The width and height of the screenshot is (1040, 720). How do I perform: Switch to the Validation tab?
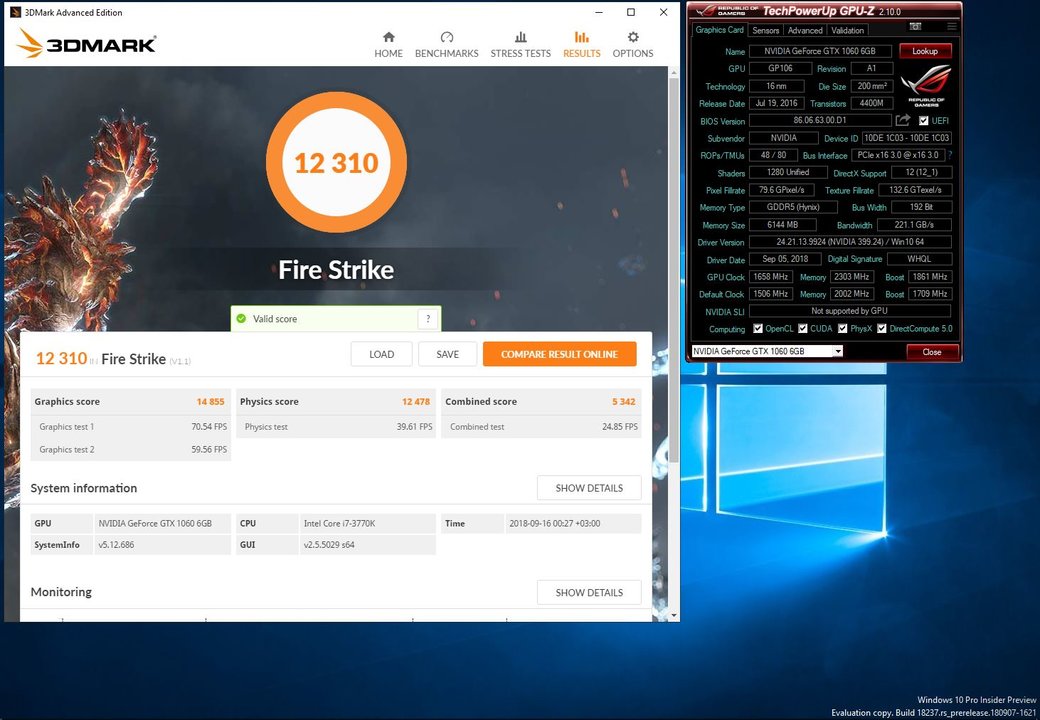pyautogui.click(x=848, y=30)
